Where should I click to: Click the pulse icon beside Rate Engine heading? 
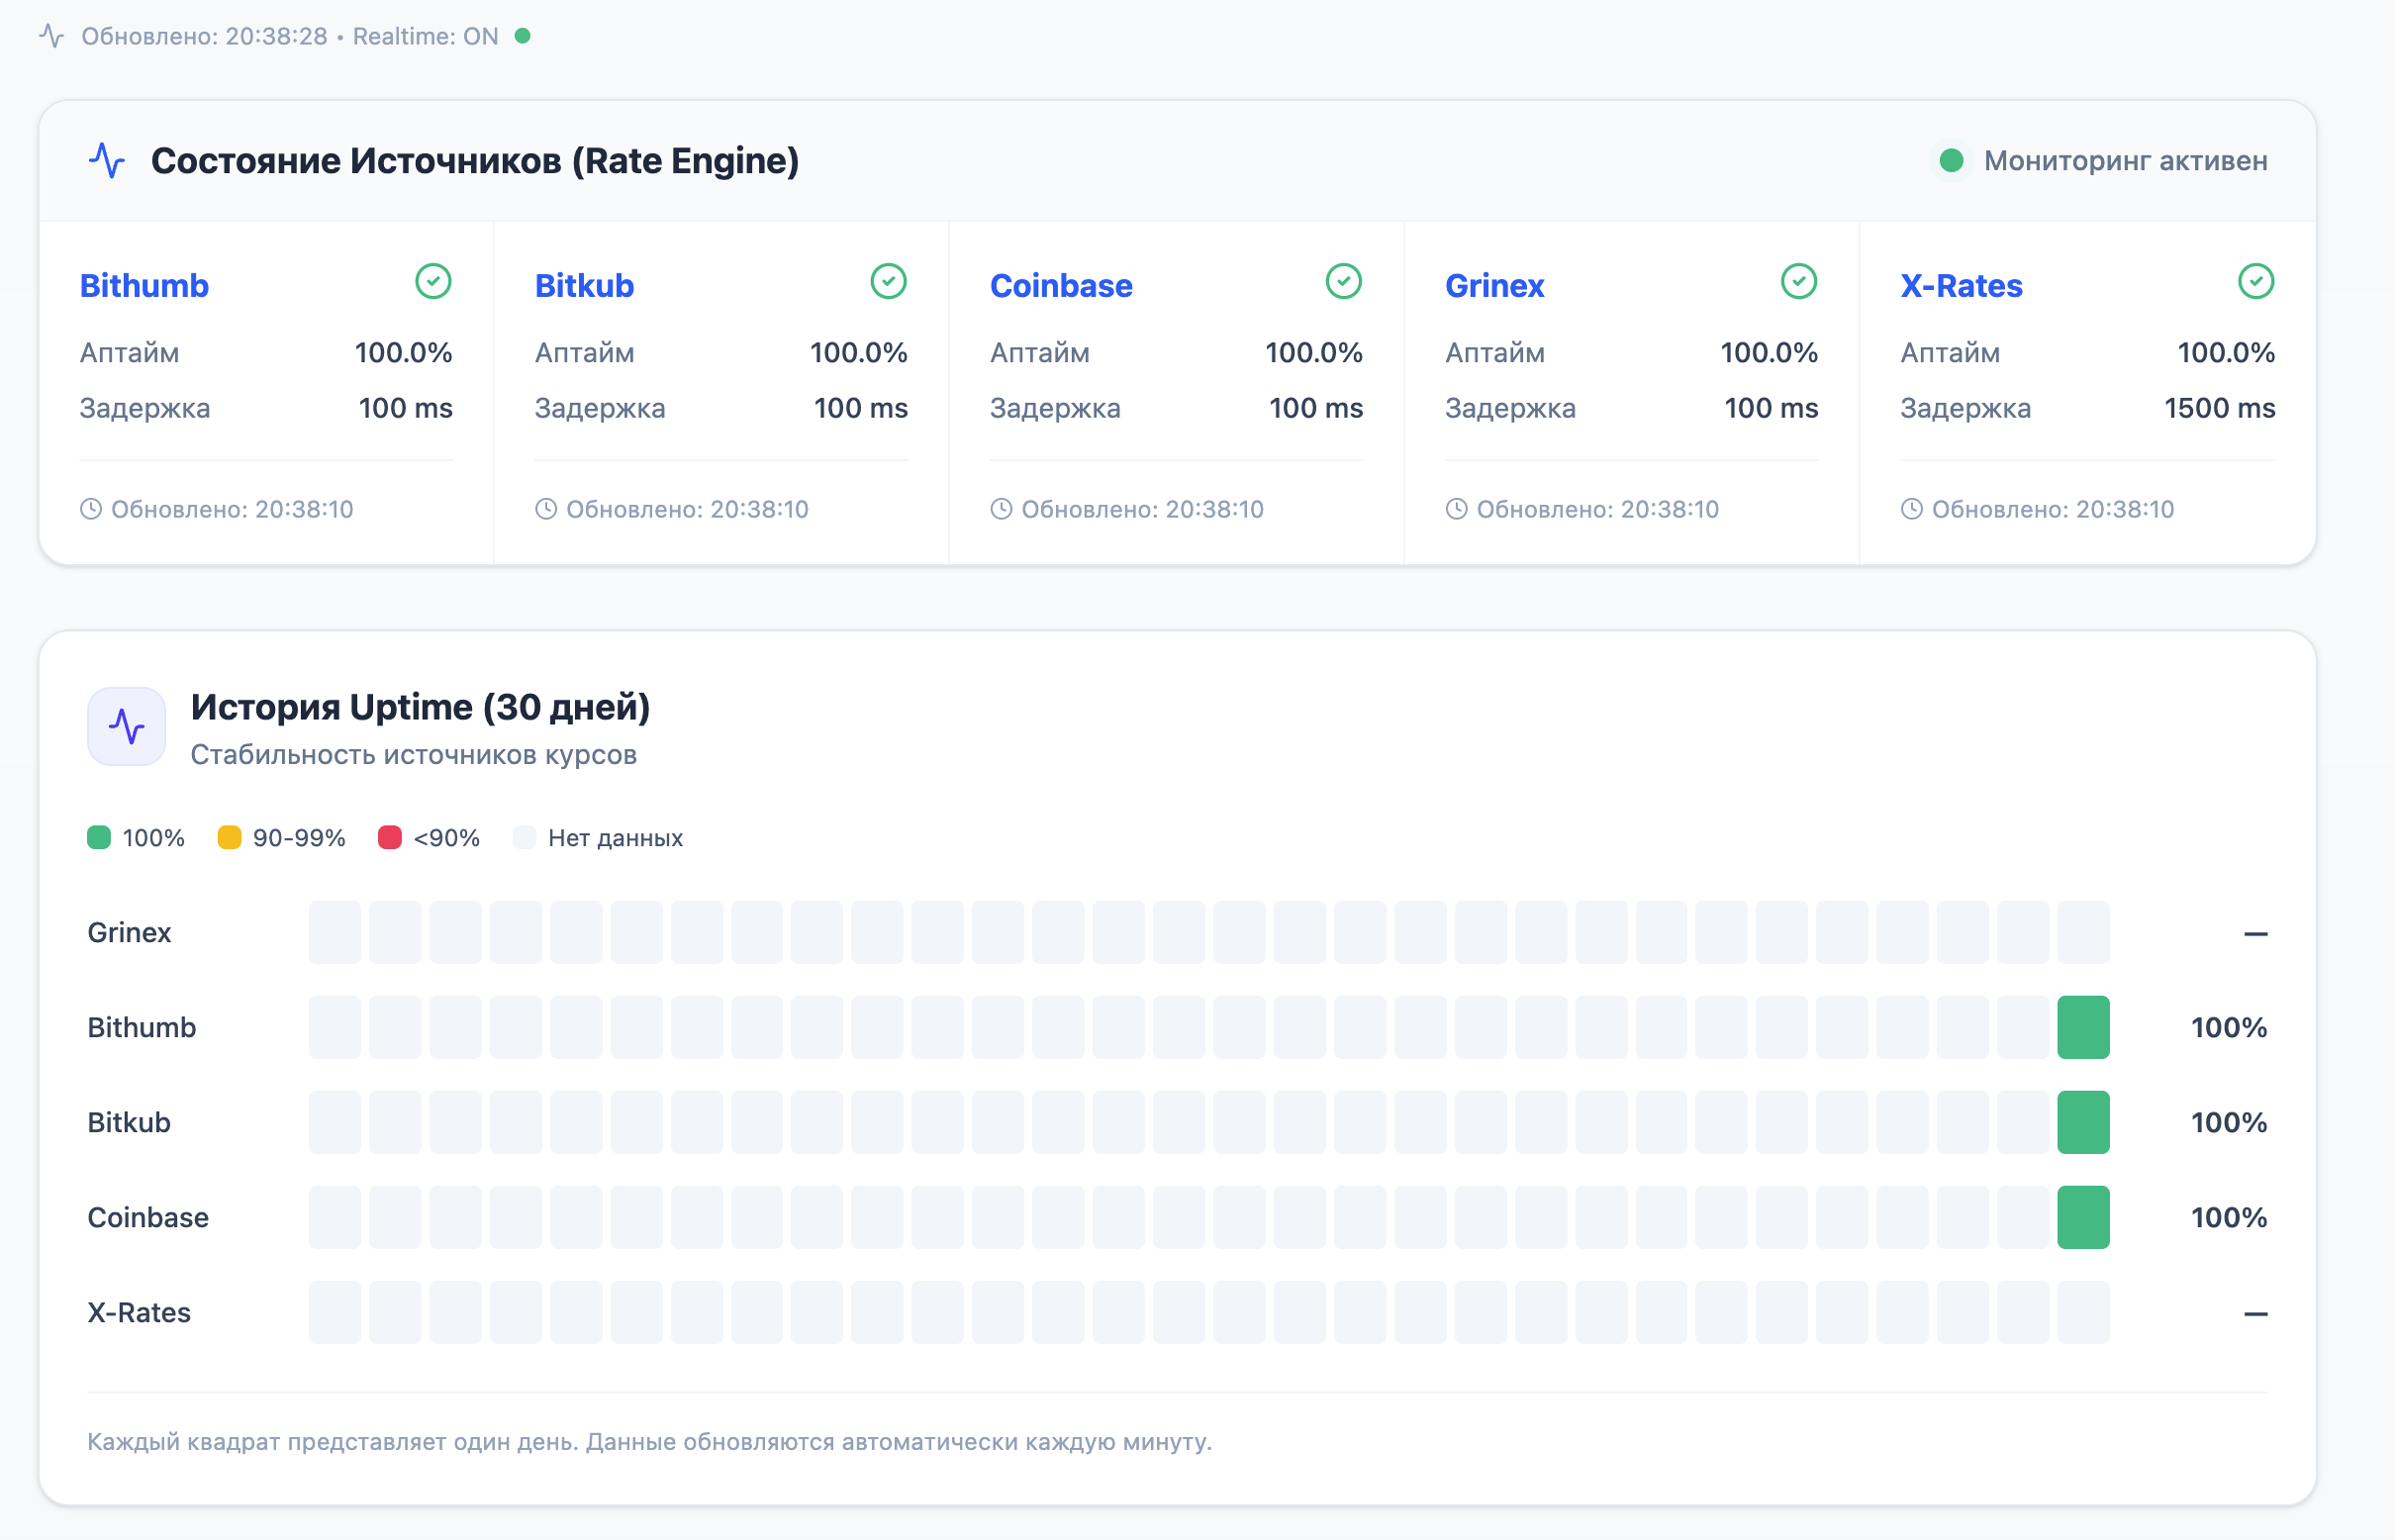[107, 160]
